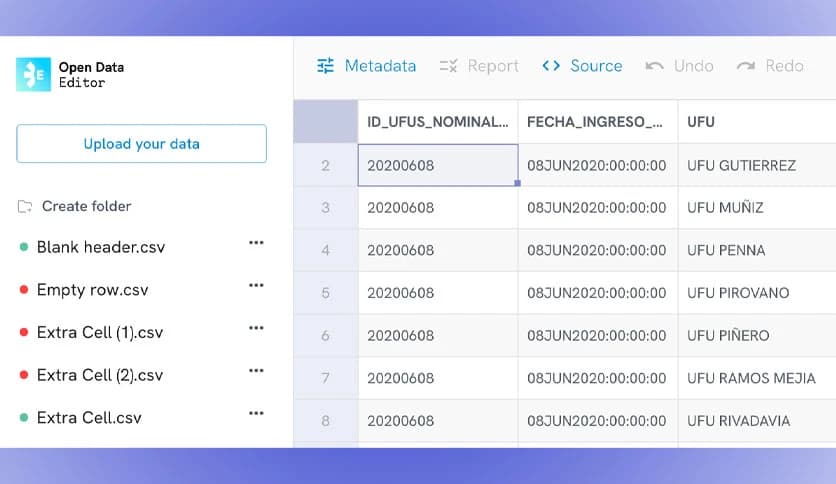836x484 pixels.
Task: Open the Extra Cell.csv file
Action: click(x=89, y=418)
